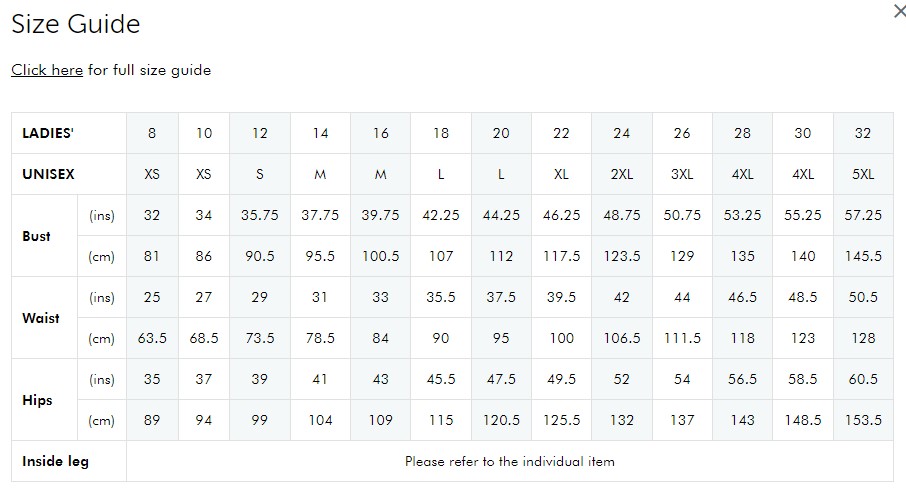Click the Inside leg row label

point(55,461)
